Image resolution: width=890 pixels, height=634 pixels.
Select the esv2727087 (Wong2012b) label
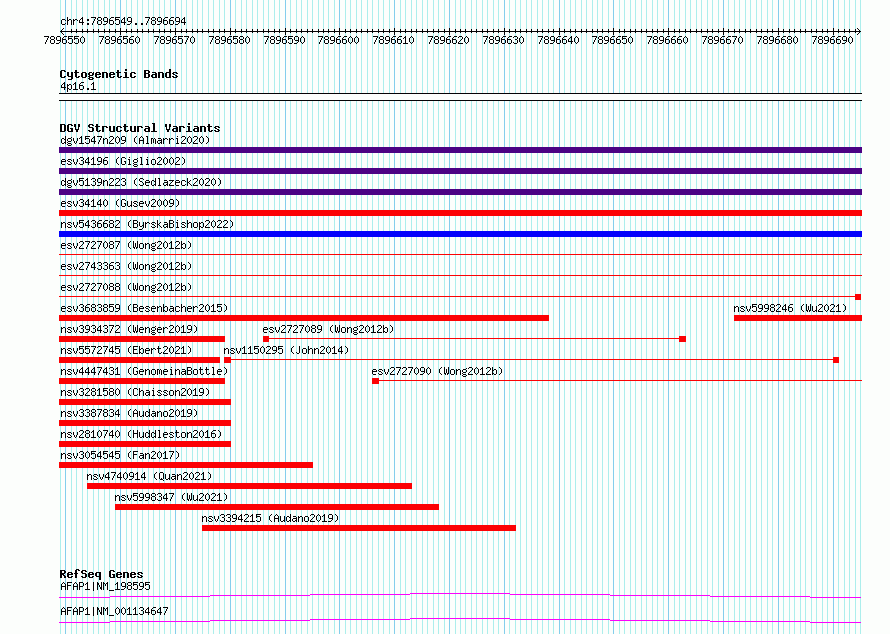point(126,245)
